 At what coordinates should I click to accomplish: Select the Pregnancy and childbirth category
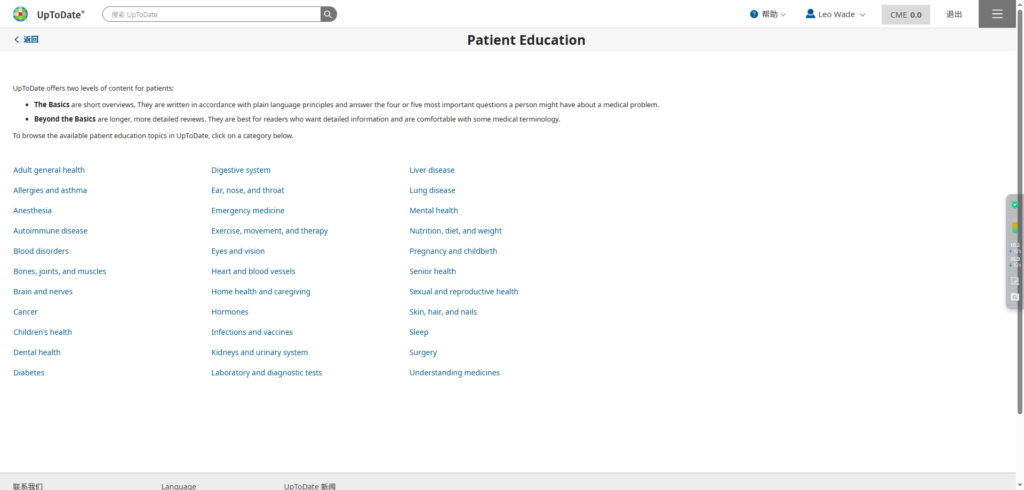tap(453, 251)
